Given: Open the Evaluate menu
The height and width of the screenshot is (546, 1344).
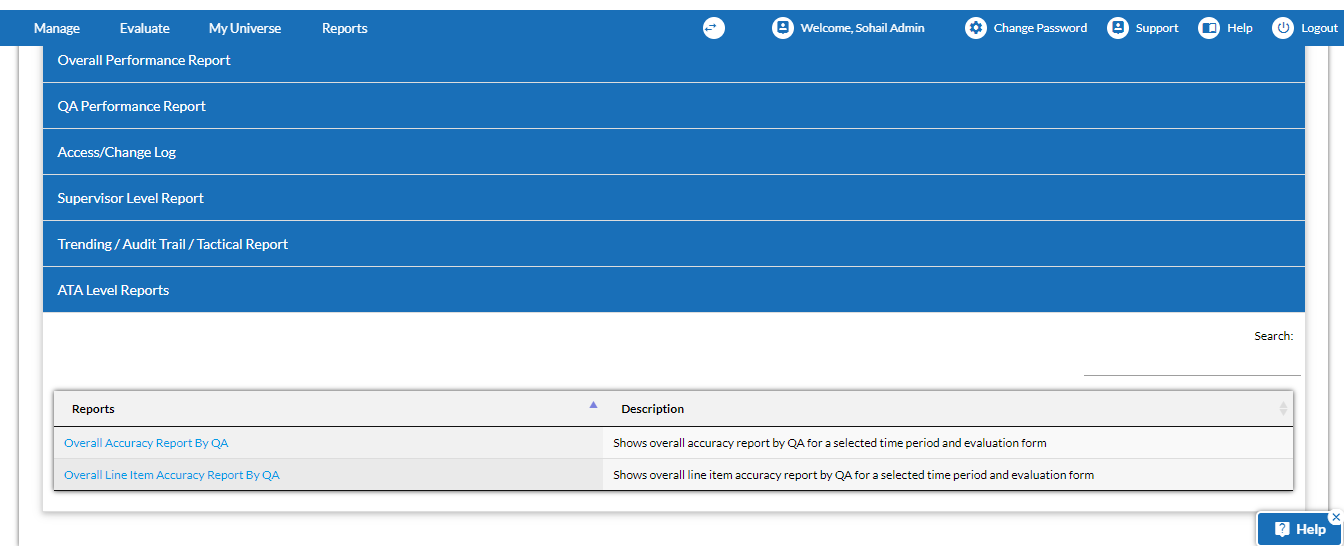Looking at the screenshot, I should (145, 28).
